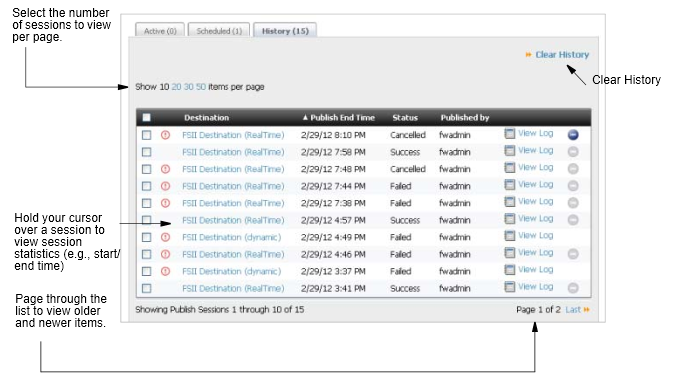This screenshot has height=384, width=674.
Task: Show 20 items per page
Action: [x=176, y=87]
